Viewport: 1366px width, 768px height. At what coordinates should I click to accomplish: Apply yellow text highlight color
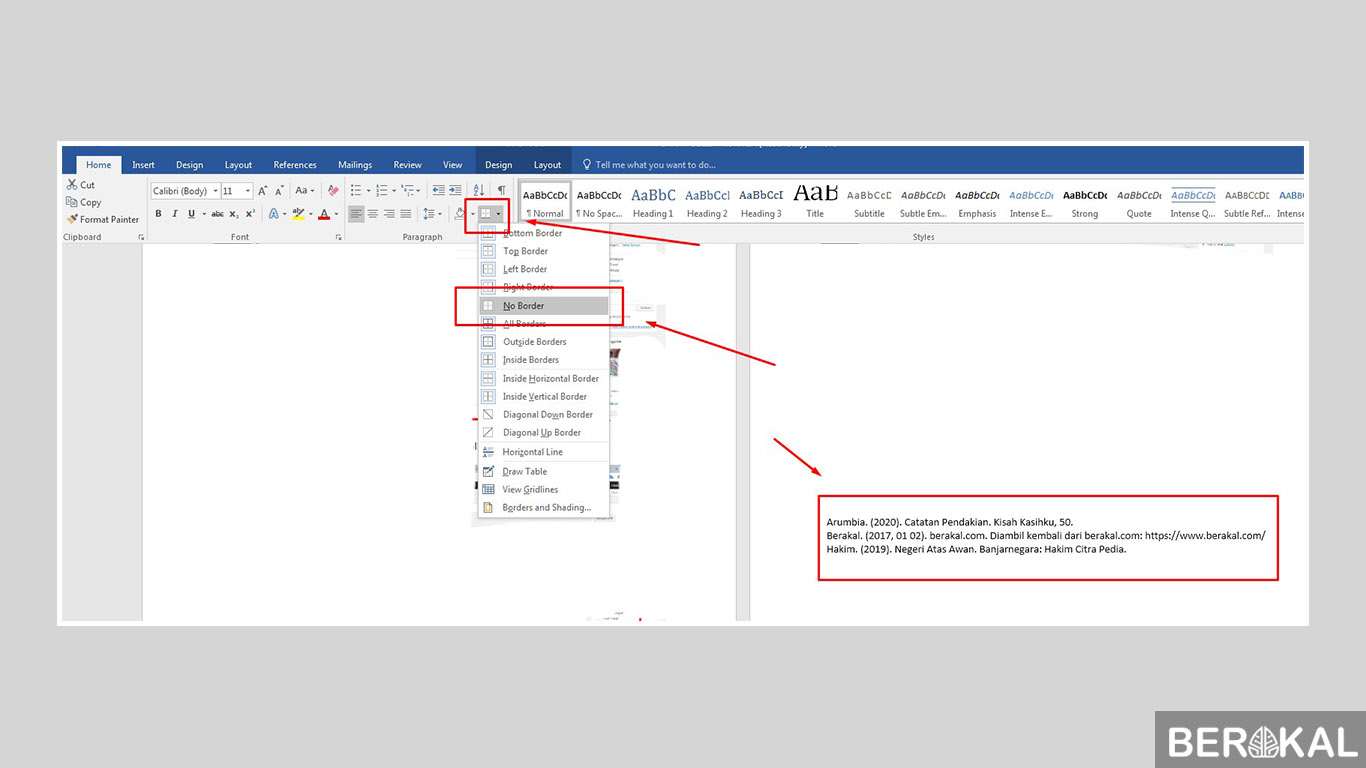click(298, 214)
